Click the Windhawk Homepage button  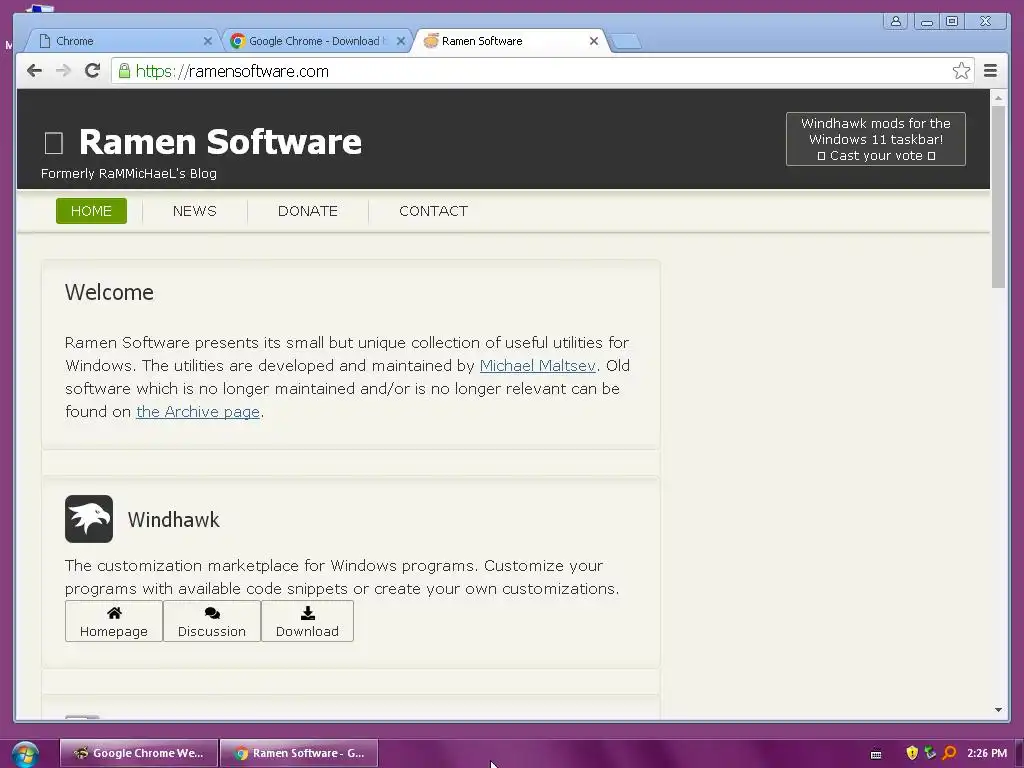tap(114, 621)
